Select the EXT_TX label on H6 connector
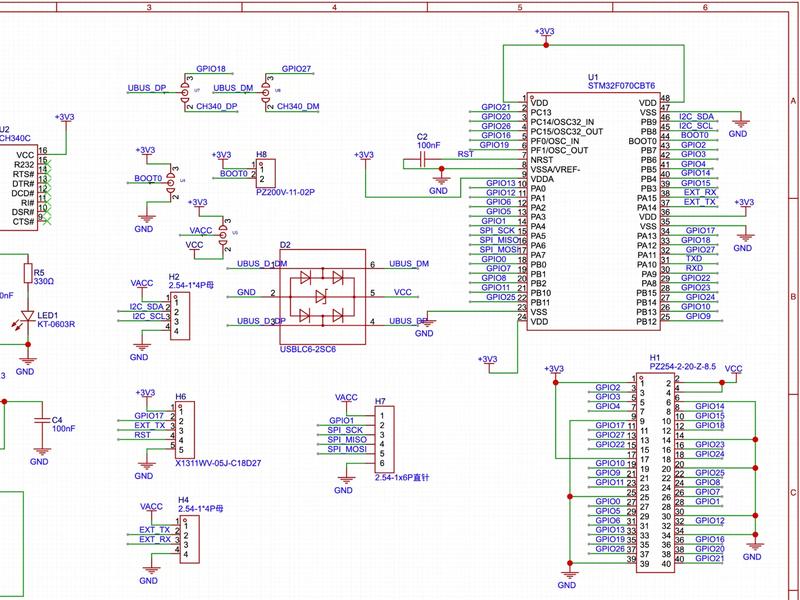Viewport: 800px width, 600px height. pyautogui.click(x=149, y=425)
